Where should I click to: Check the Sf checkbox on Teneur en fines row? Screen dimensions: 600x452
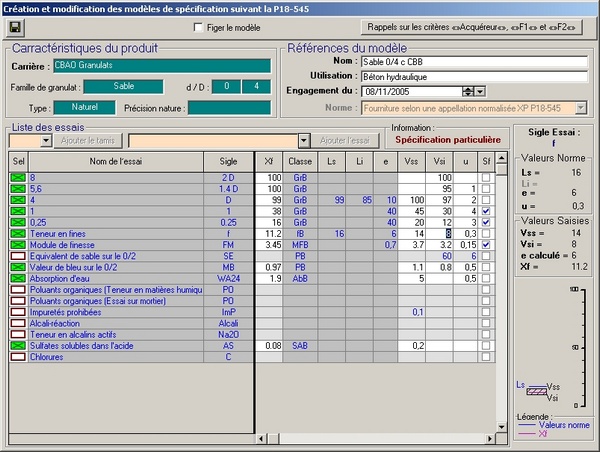[x=486, y=232]
